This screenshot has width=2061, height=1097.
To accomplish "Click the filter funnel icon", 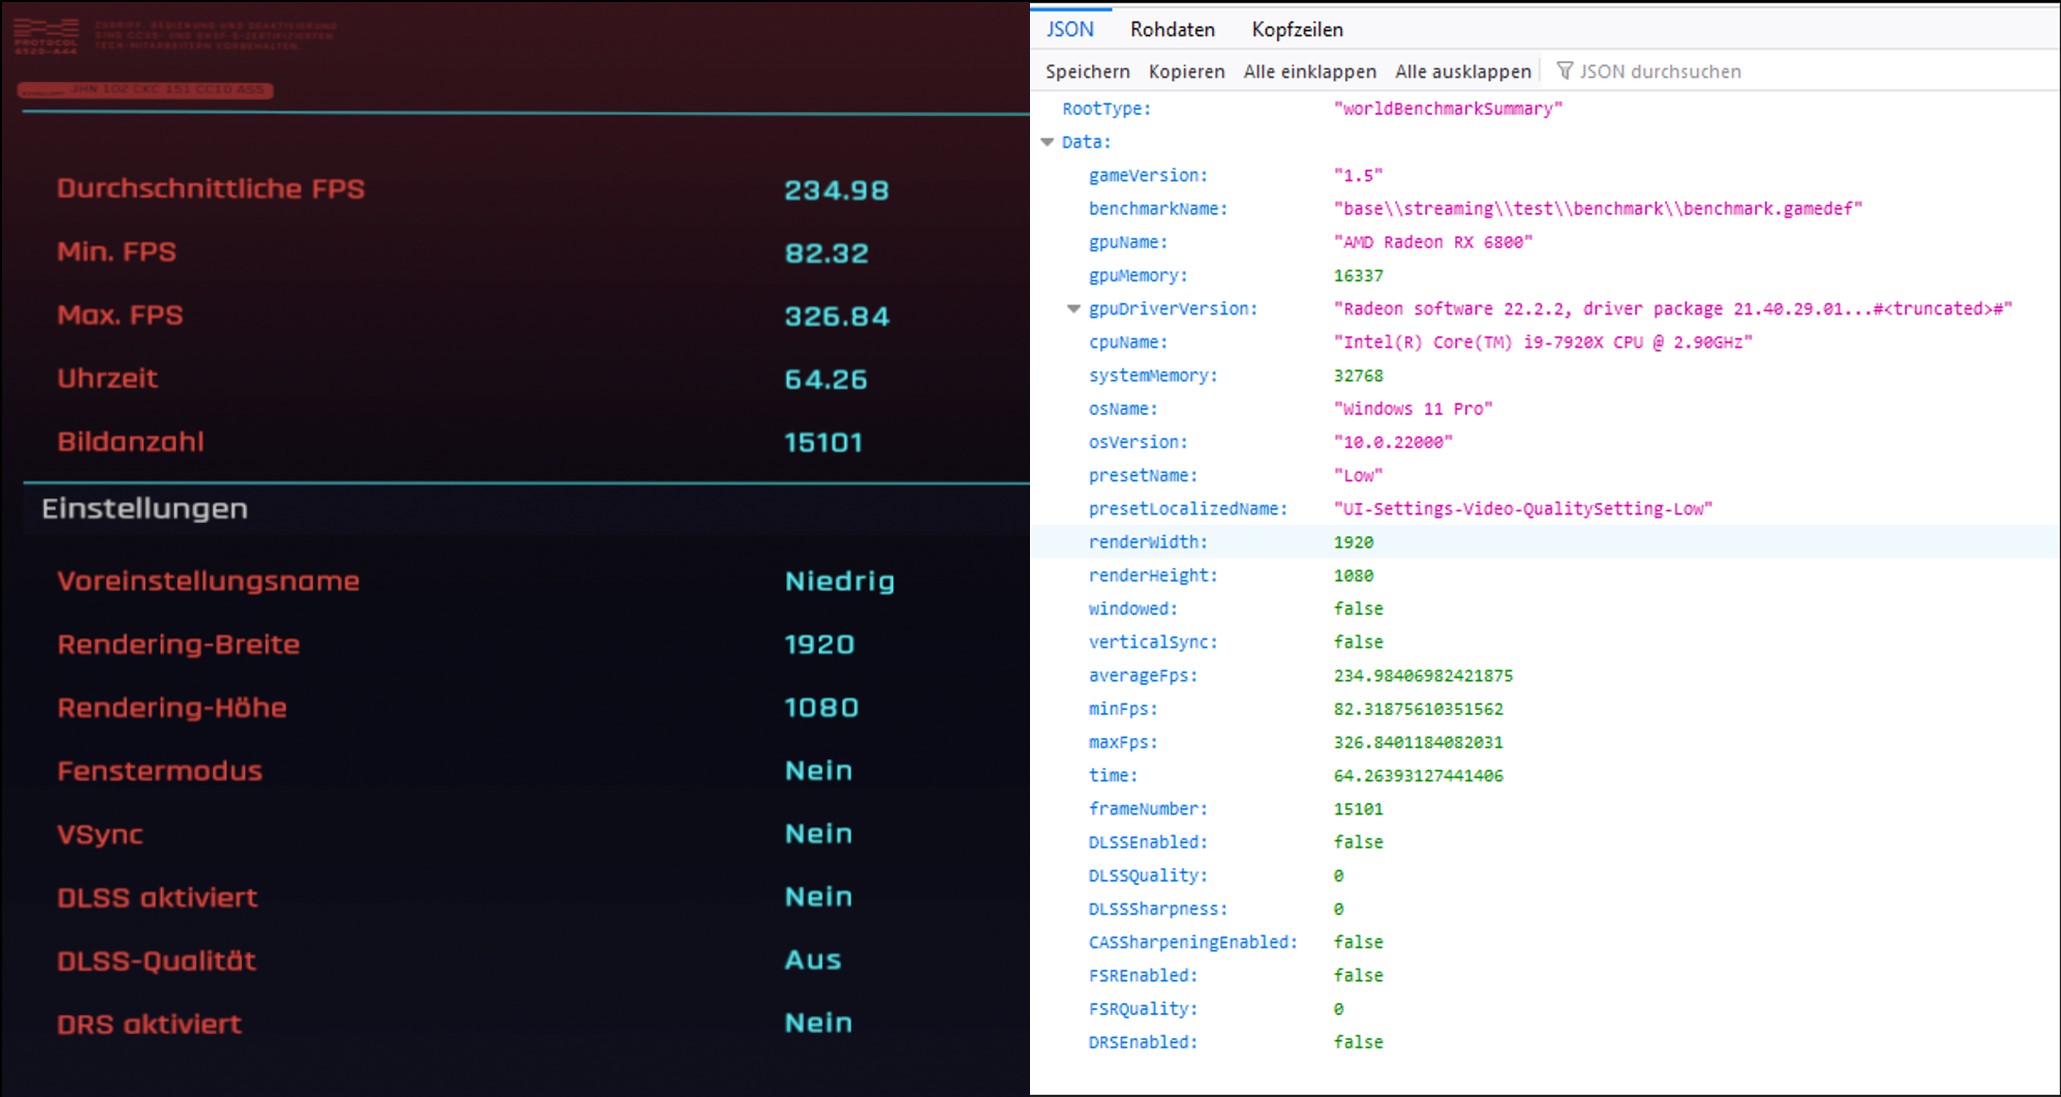I will (x=1565, y=70).
